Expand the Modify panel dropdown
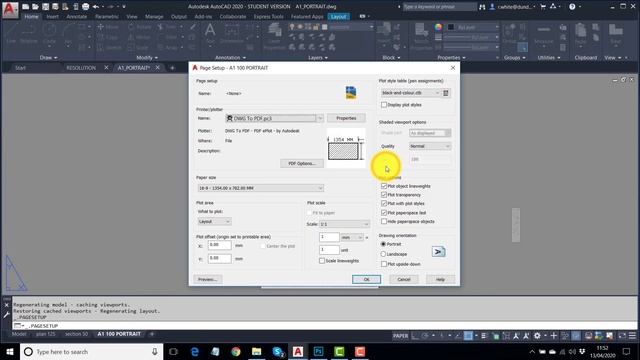The width and height of the screenshot is (640, 360). pos(147,58)
